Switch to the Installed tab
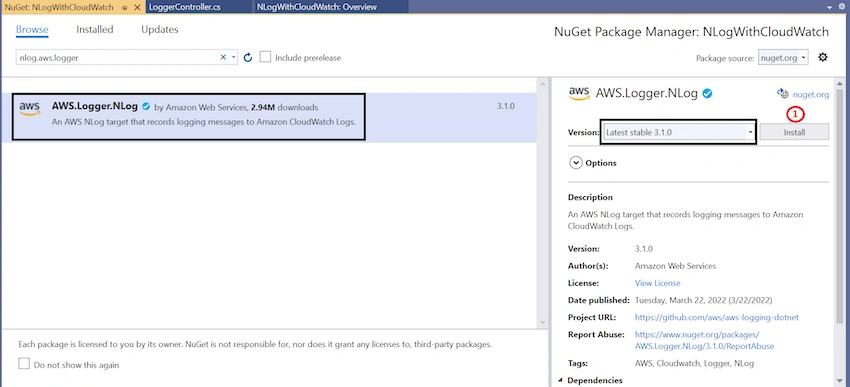Image resolution: width=850 pixels, height=387 pixels. coord(95,29)
